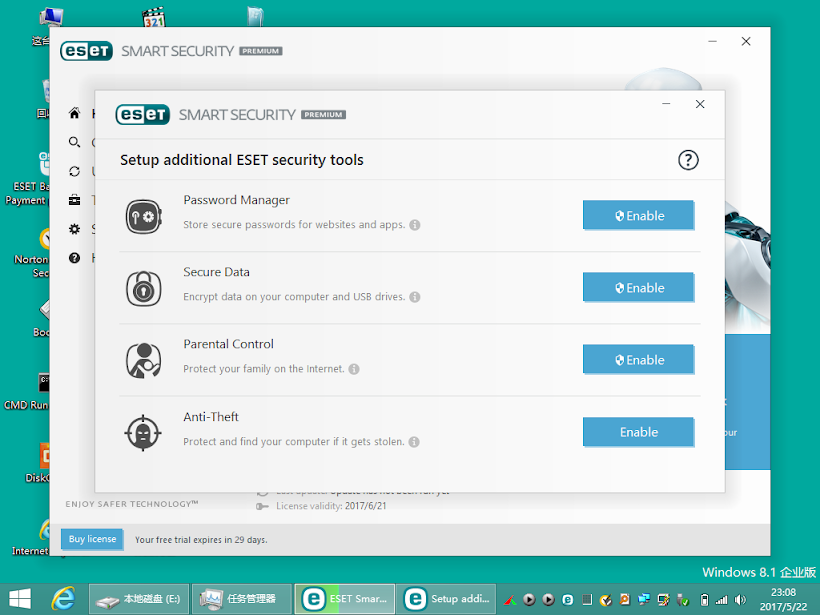Click safely remove hardware tray icon

click(x=683, y=600)
